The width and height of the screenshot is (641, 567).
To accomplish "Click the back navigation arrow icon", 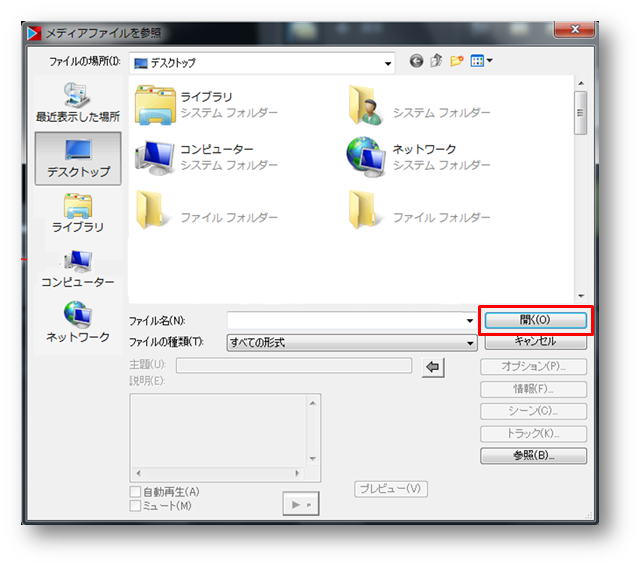I will pos(416,61).
